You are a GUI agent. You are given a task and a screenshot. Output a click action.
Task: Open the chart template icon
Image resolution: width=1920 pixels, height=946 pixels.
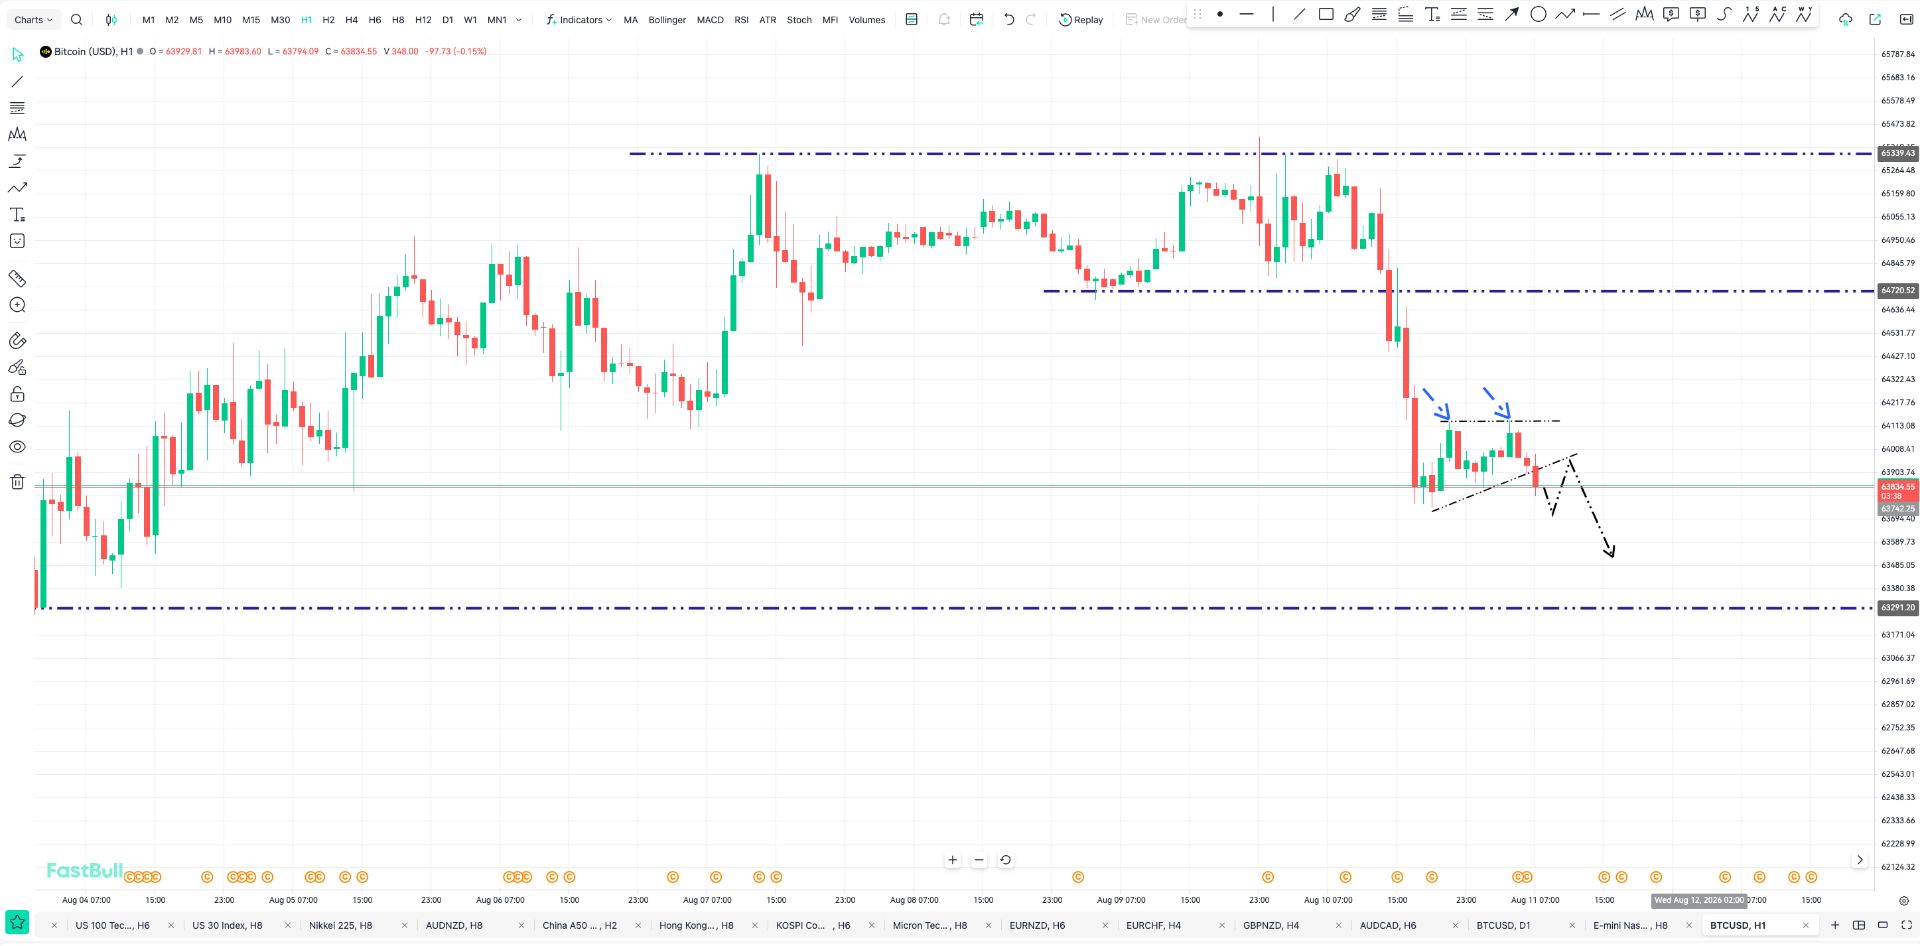click(911, 19)
